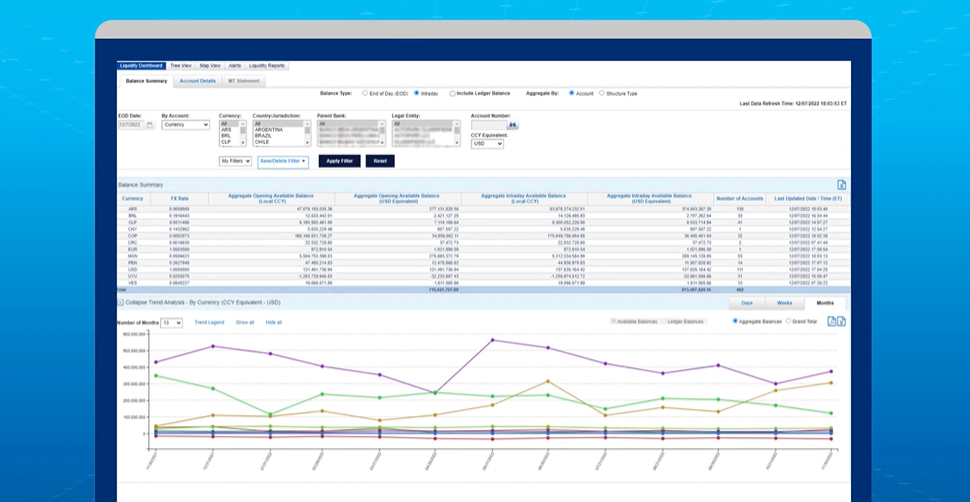Switch to Account Details tab

click(197, 81)
